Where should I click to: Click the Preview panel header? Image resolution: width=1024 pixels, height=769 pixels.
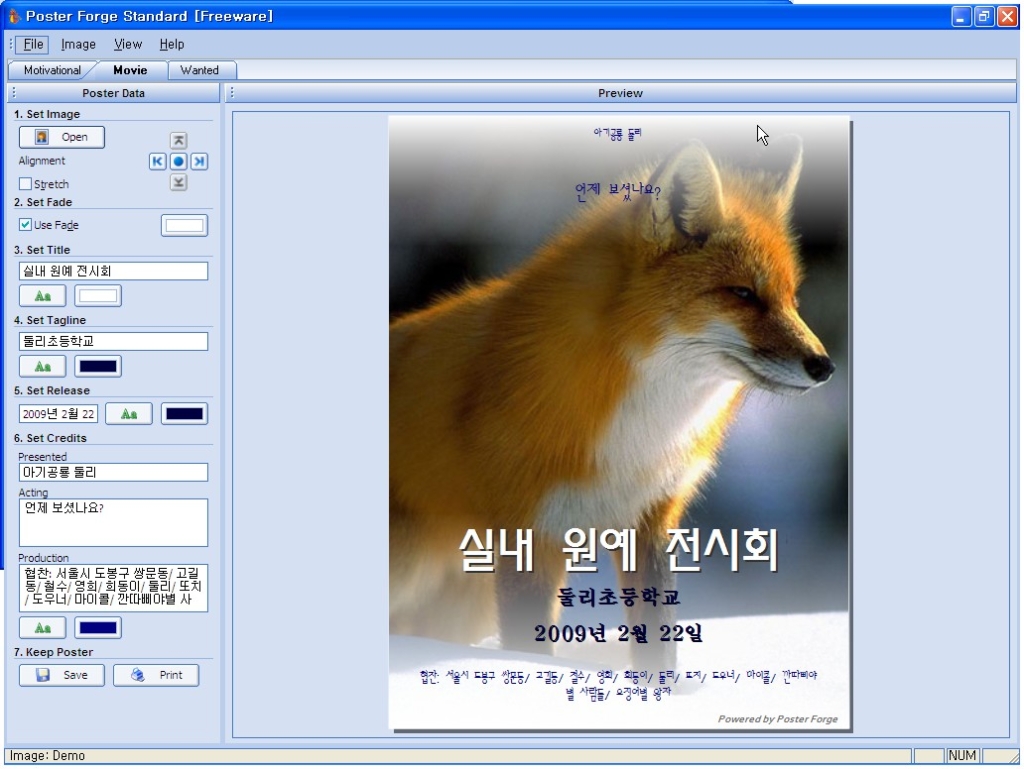point(620,93)
